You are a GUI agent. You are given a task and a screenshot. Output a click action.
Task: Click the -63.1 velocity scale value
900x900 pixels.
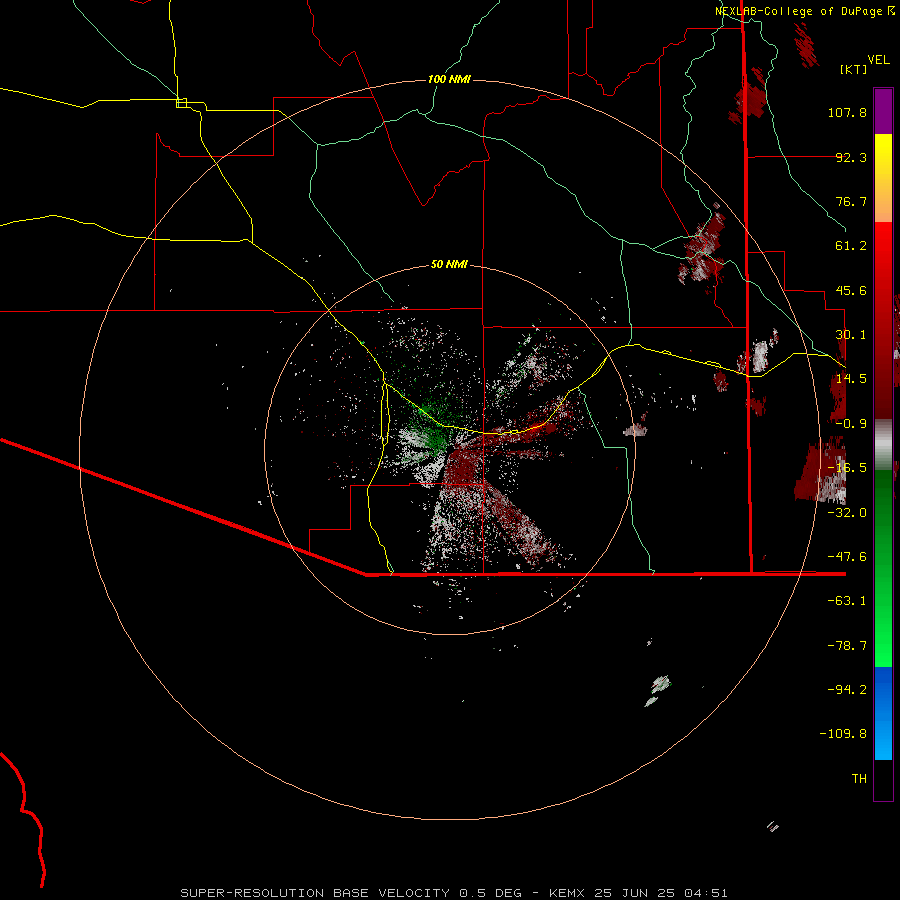click(x=847, y=601)
